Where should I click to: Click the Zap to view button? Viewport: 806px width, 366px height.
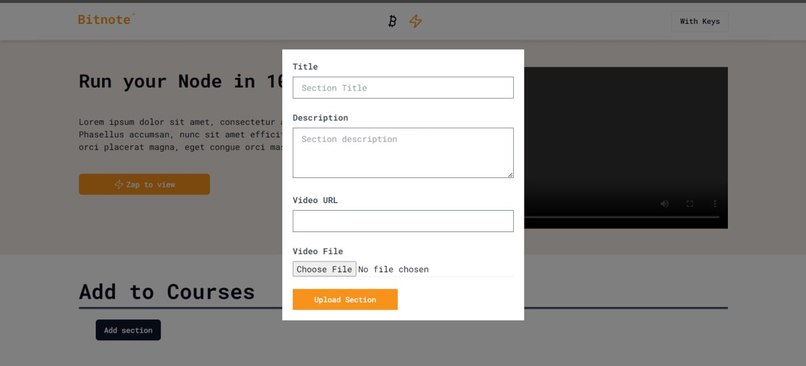pos(144,185)
